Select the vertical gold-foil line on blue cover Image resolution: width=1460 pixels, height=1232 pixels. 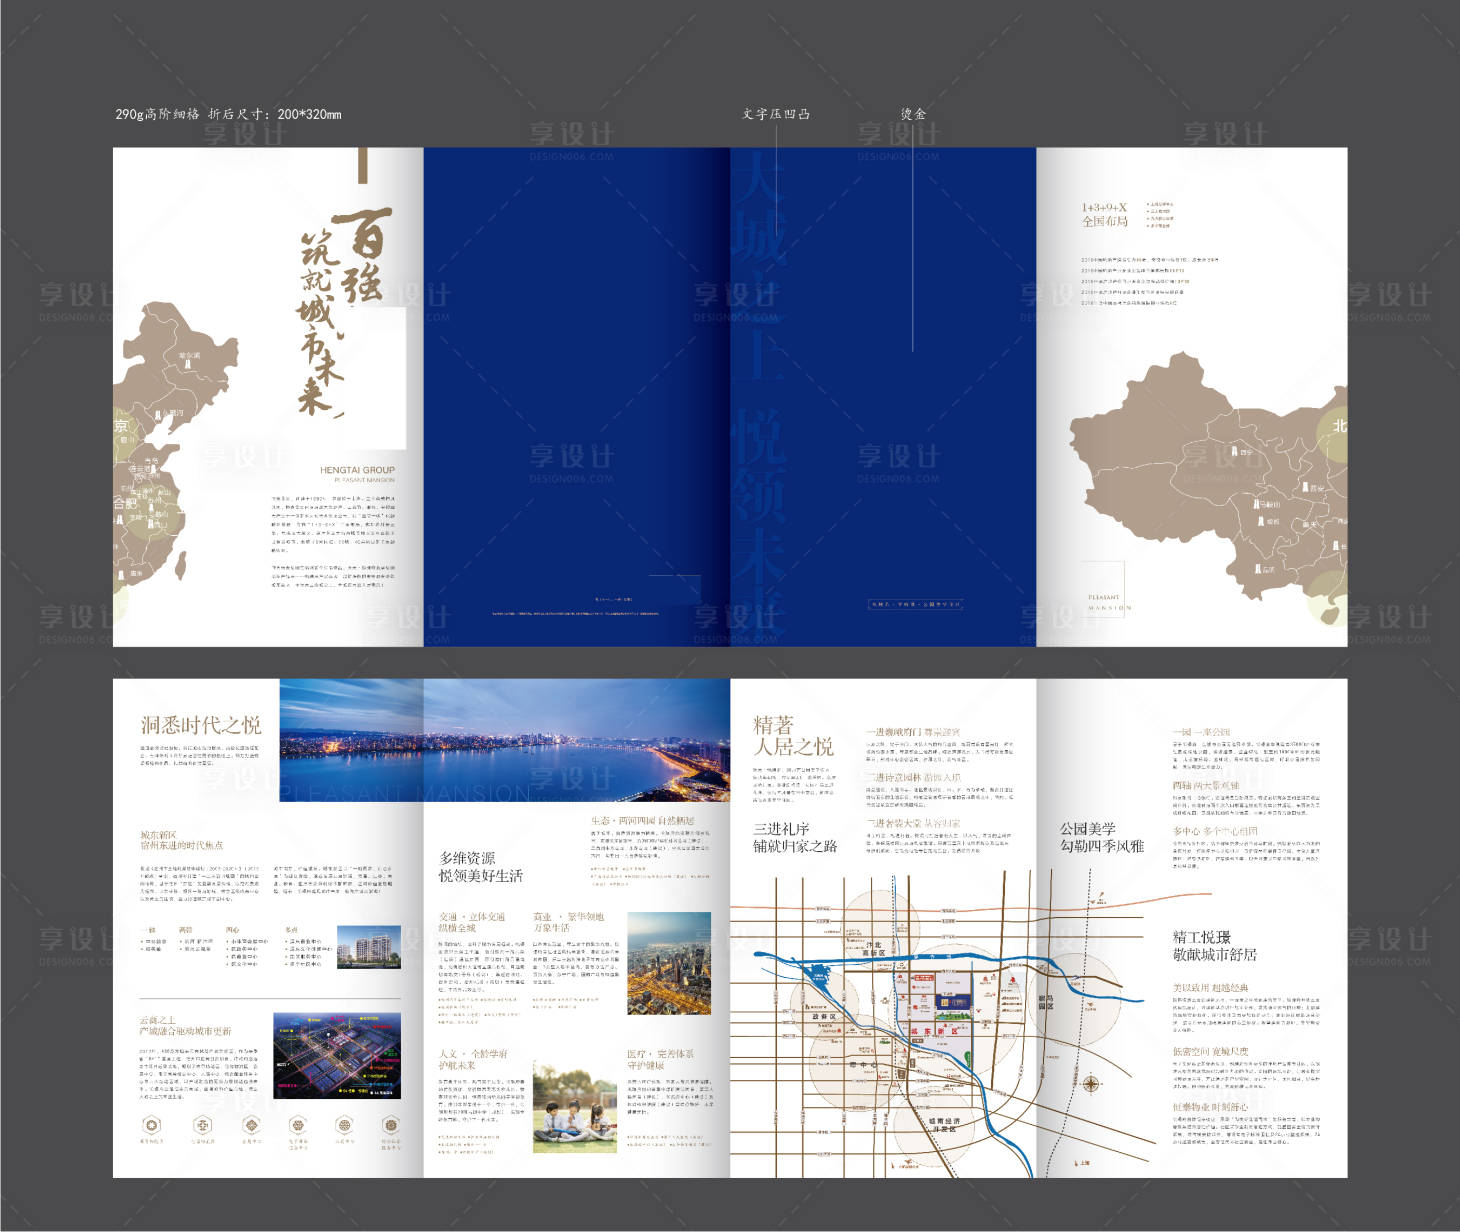913,237
